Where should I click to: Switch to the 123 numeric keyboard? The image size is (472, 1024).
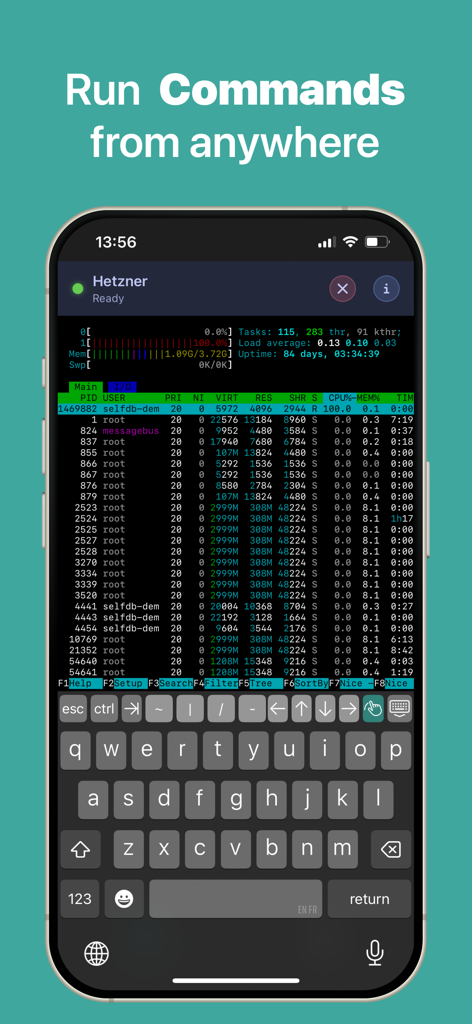[x=80, y=899]
